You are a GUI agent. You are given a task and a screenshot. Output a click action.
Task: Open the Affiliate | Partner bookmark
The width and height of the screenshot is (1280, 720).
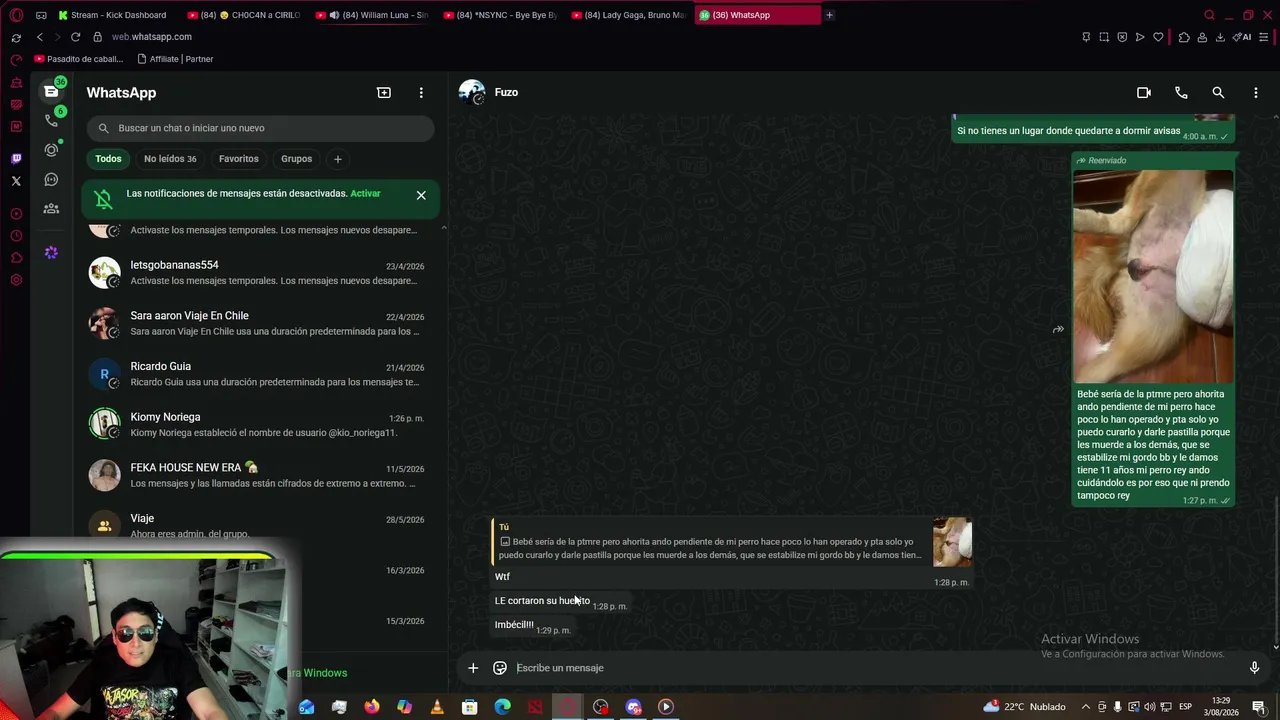pos(175,59)
